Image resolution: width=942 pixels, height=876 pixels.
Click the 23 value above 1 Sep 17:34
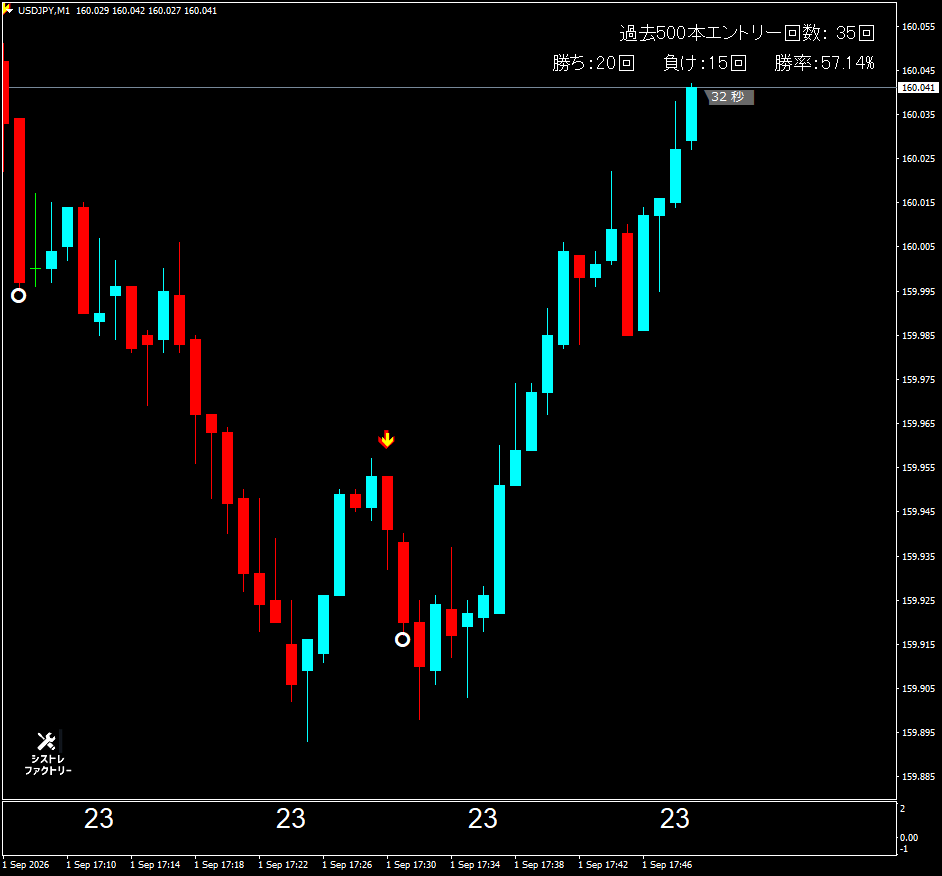tap(483, 818)
